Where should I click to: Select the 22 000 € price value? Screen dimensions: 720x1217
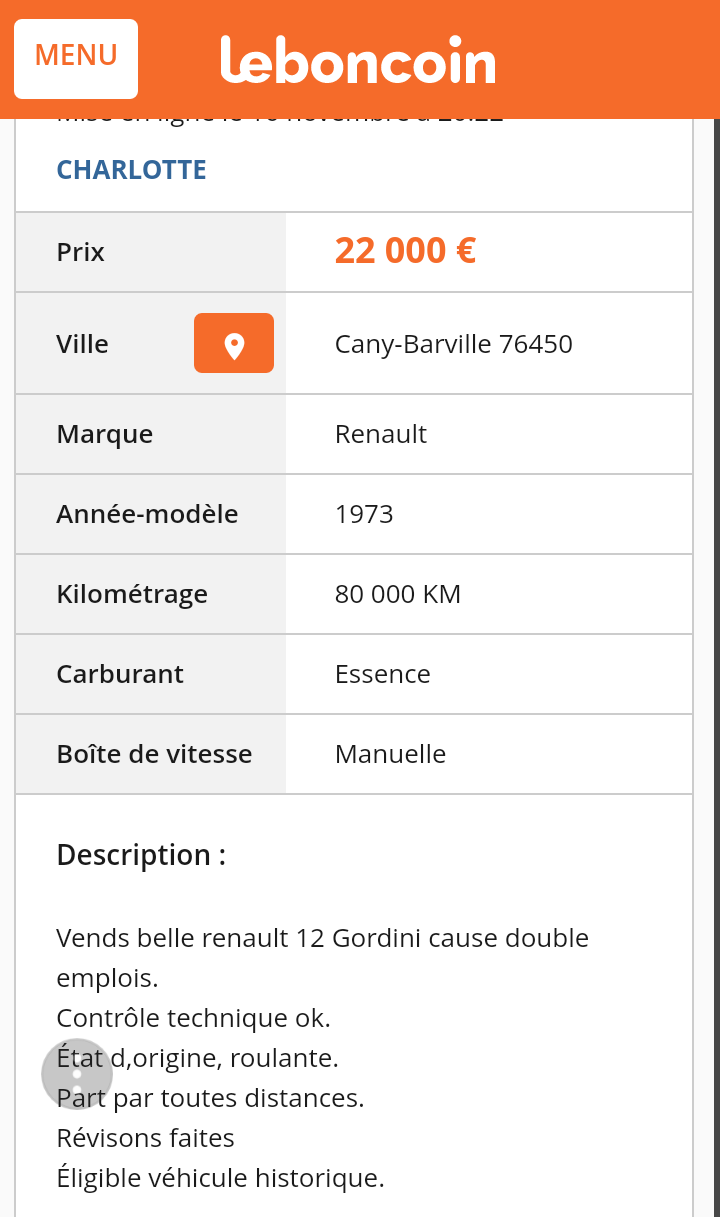(x=405, y=251)
